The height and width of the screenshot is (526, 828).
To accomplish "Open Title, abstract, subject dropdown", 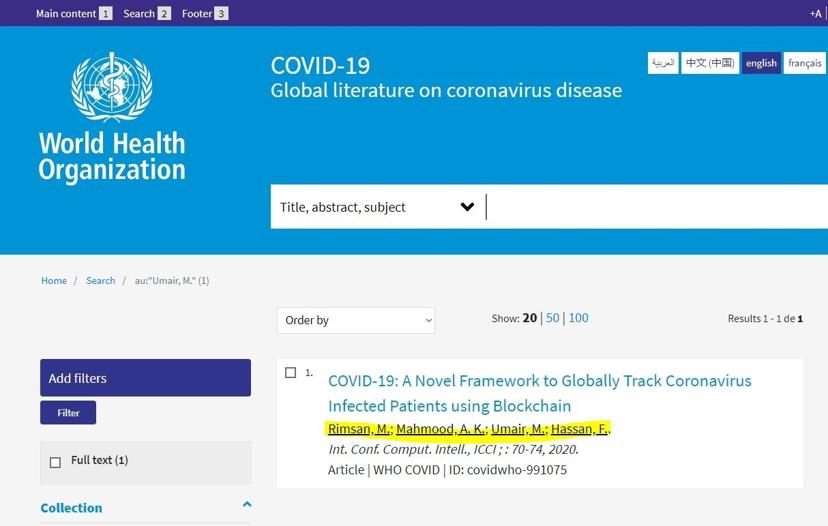I will pyautogui.click(x=377, y=207).
